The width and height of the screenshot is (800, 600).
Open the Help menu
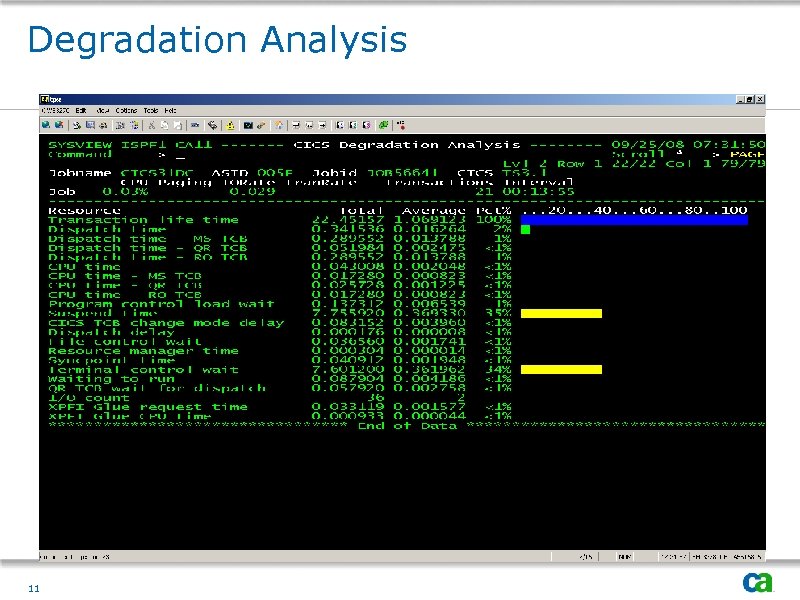pos(170,110)
